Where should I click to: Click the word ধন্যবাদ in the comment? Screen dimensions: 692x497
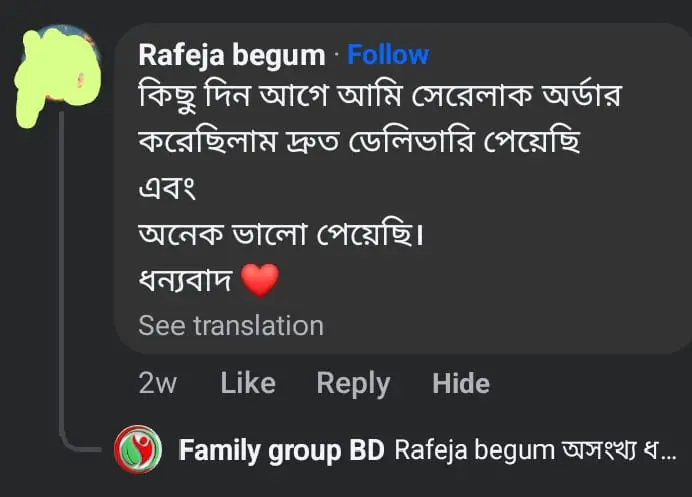185,281
